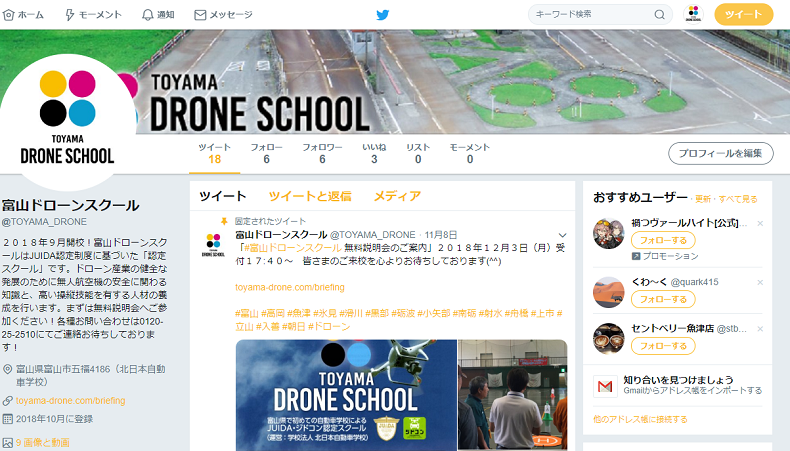
Task: Click the Twitter bird logo
Action: point(383,15)
